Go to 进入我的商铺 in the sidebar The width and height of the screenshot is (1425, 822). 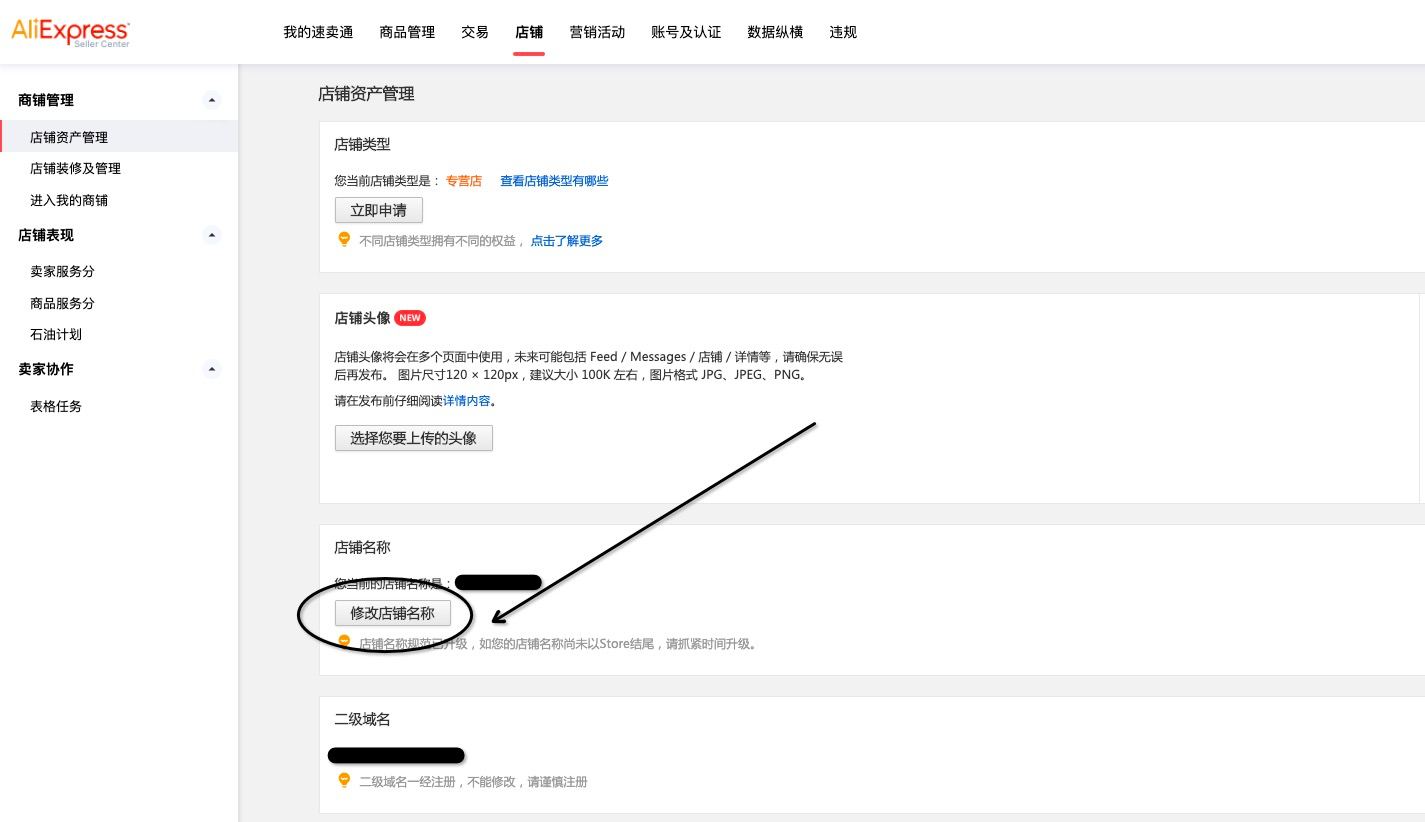click(x=69, y=200)
